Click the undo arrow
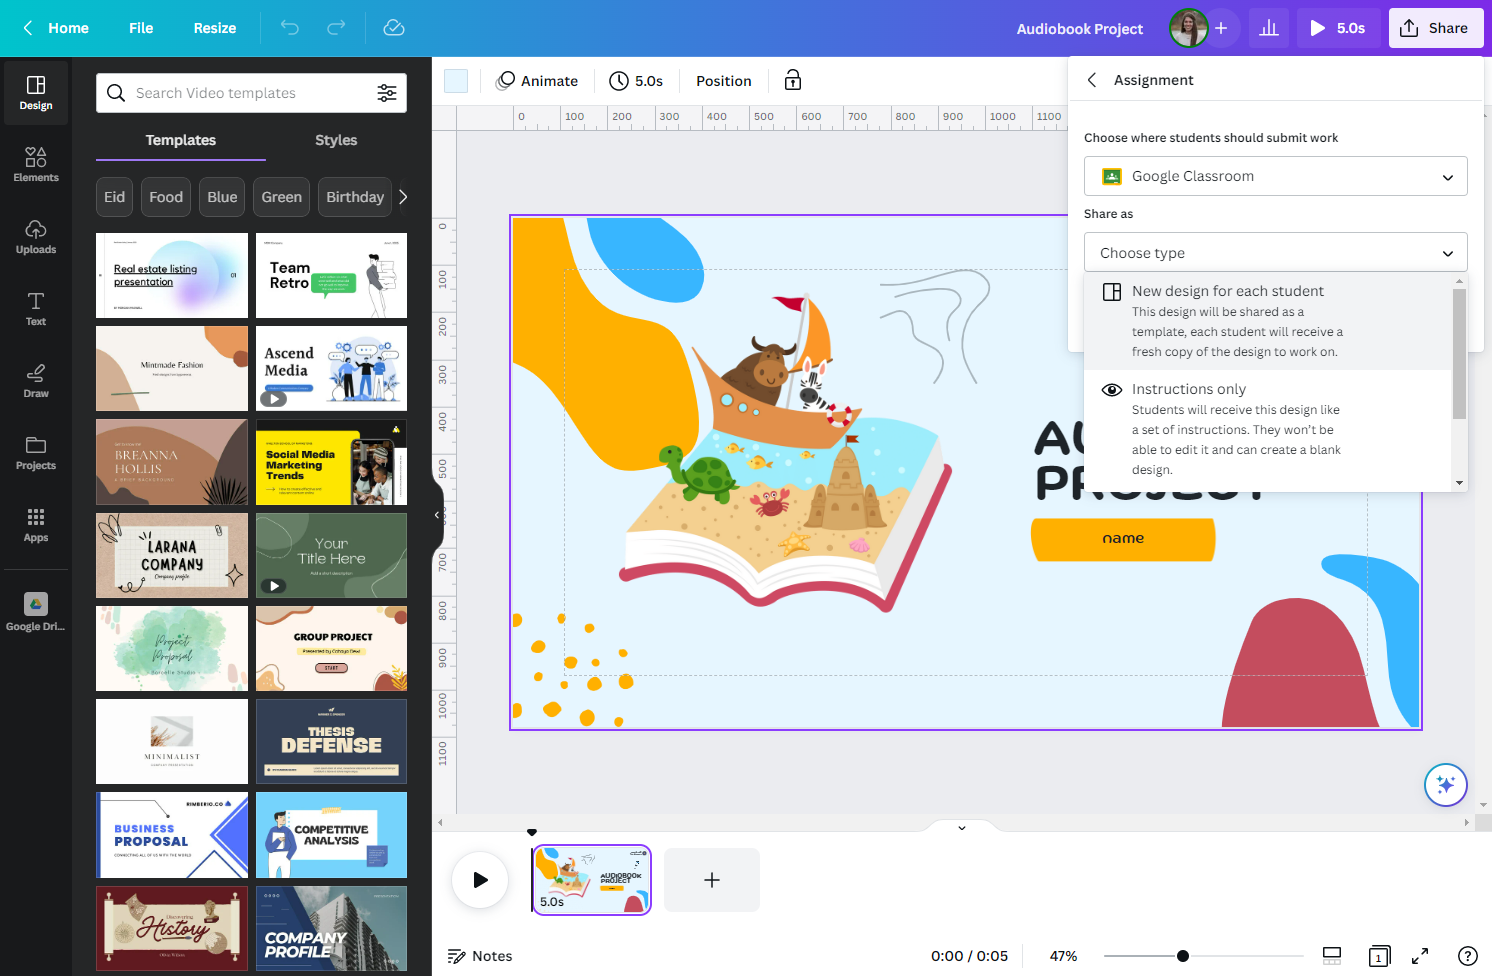The height and width of the screenshot is (976, 1492). click(x=290, y=28)
